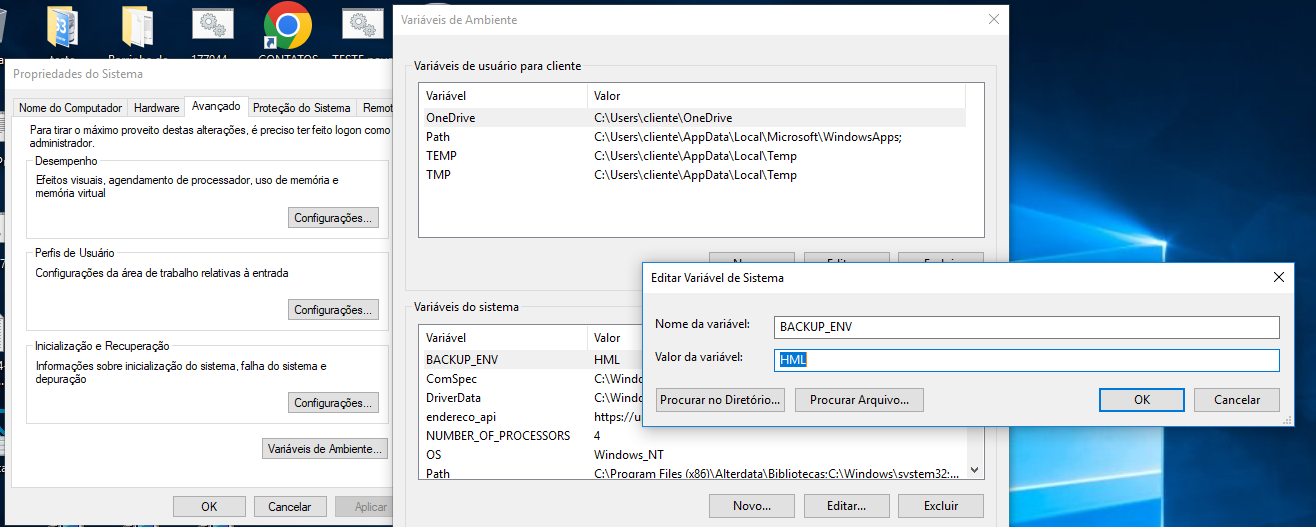
Task: Click the Procurar Arquivo button
Action: 859,400
